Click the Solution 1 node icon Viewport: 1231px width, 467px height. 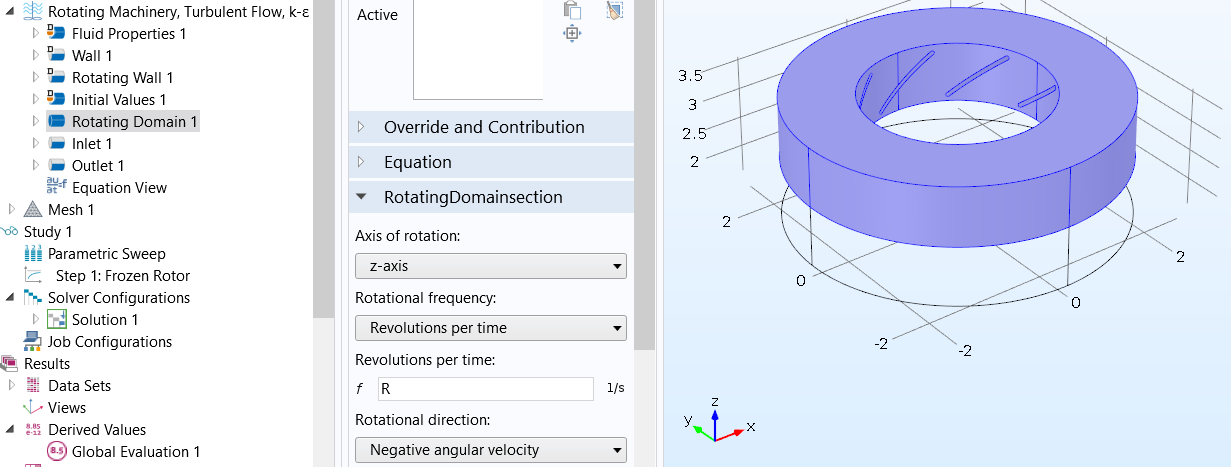tap(57, 320)
